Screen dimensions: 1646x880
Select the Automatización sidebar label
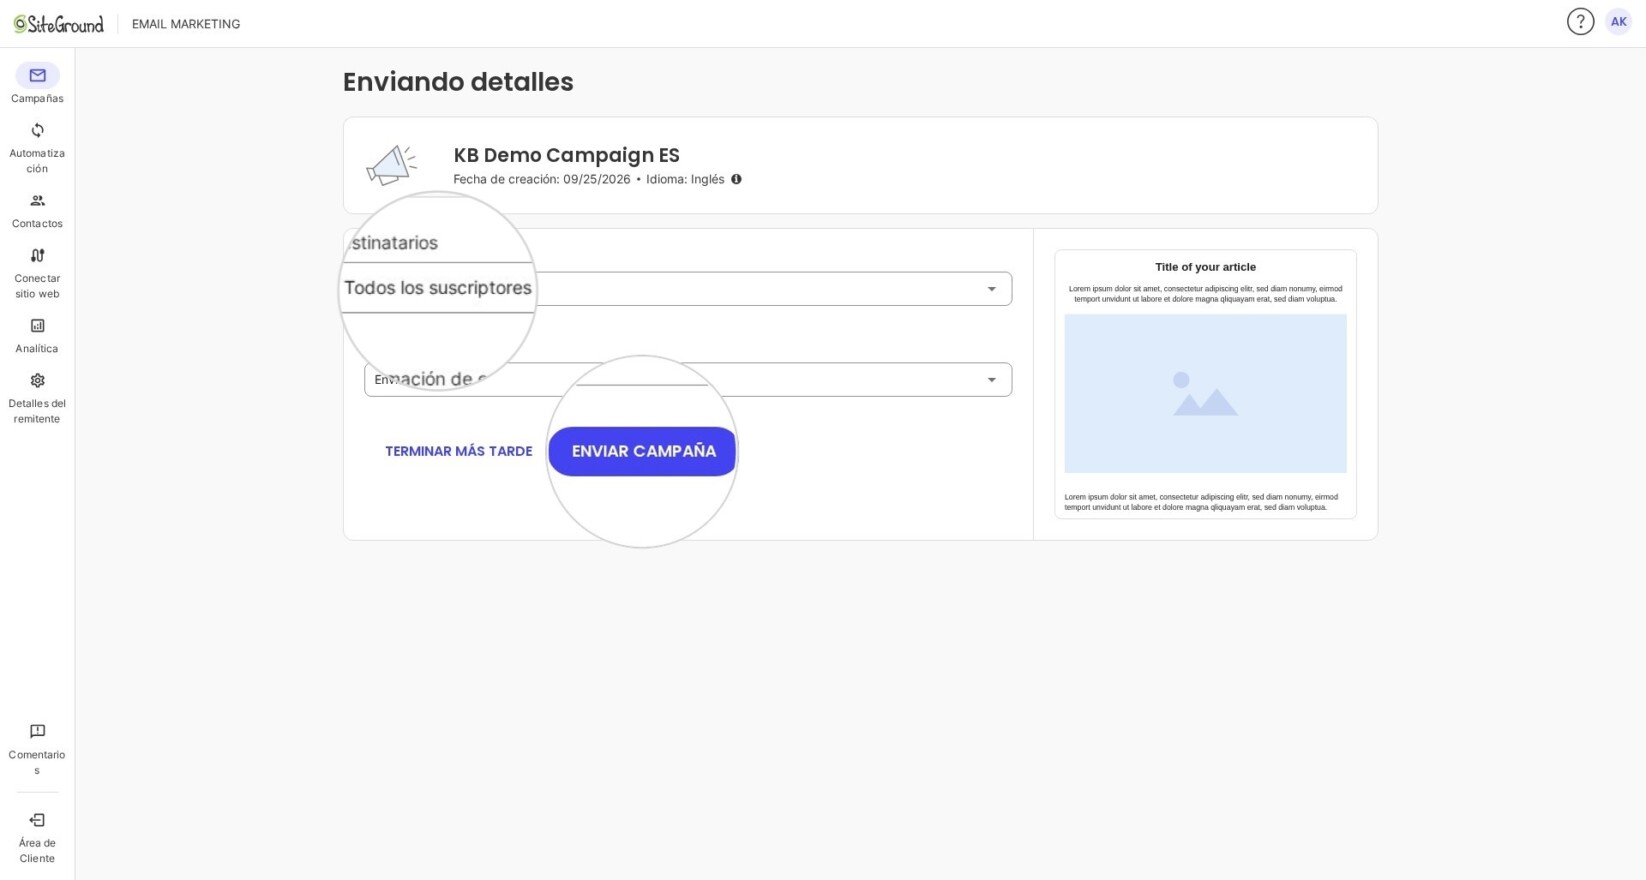(37, 161)
